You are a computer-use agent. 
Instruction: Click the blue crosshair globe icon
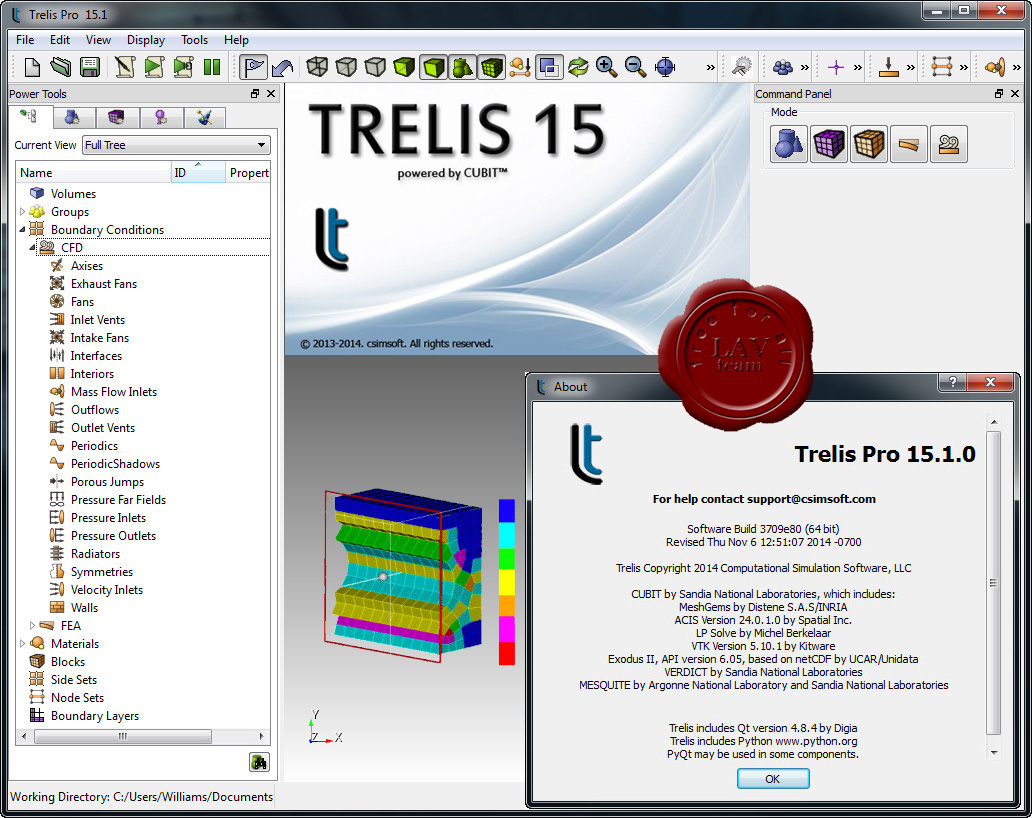(665, 67)
